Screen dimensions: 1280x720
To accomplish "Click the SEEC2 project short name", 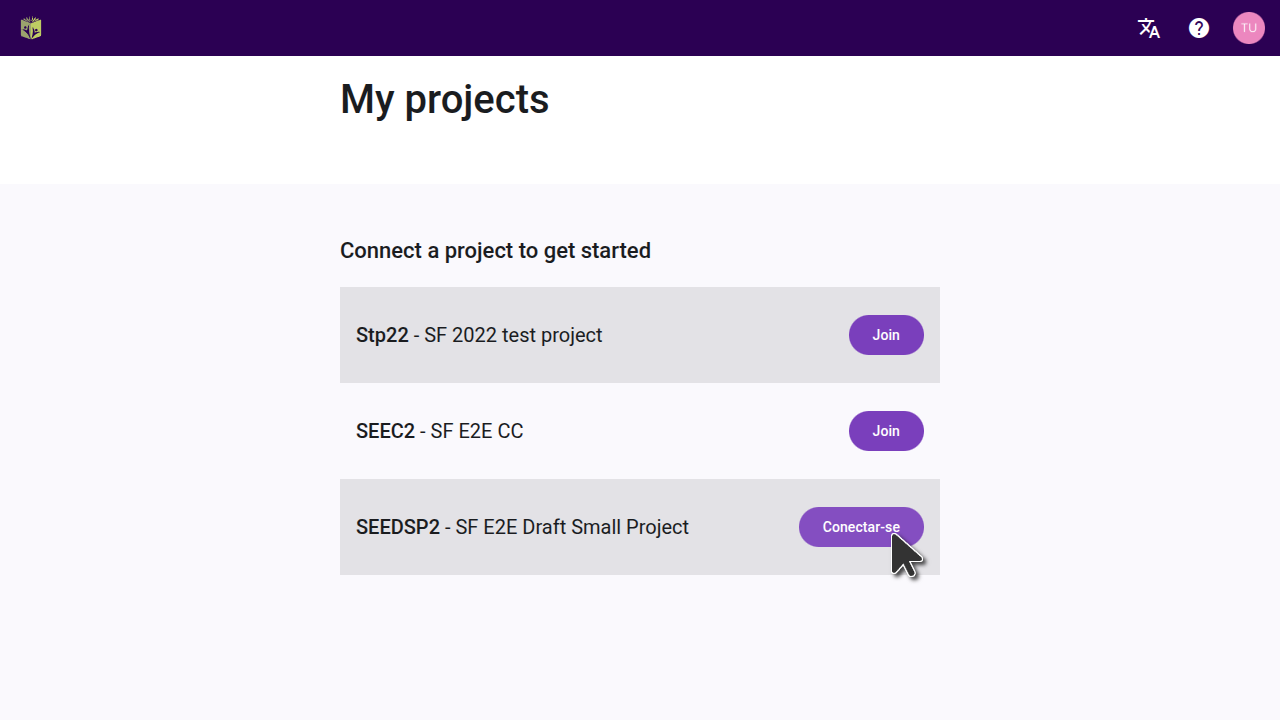I will (385, 431).
